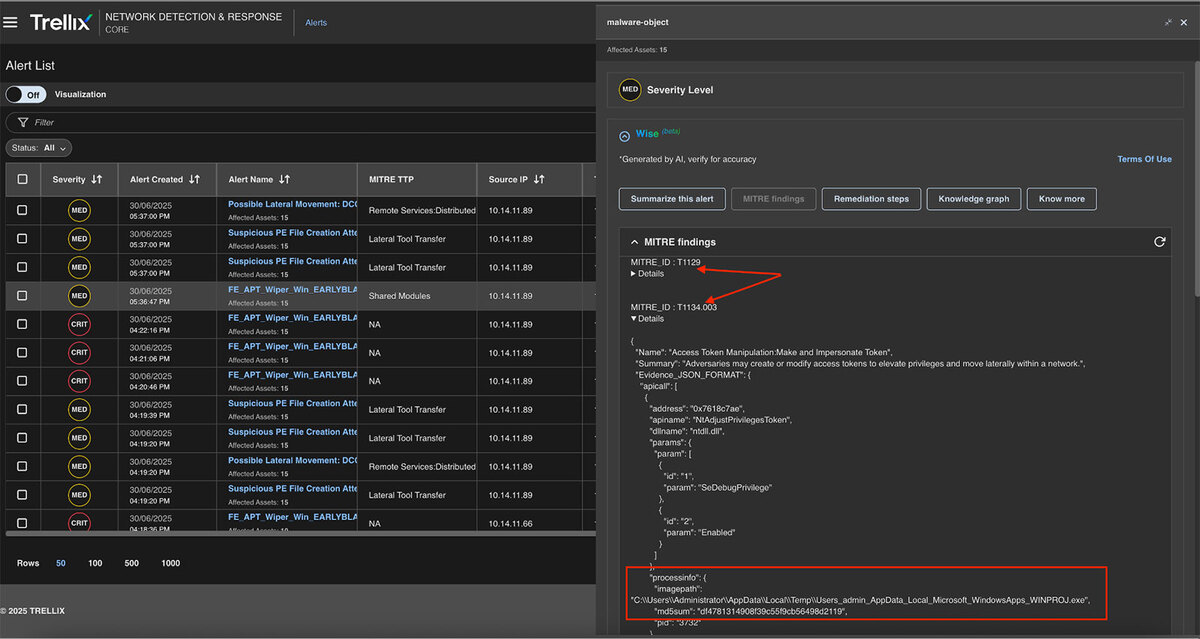Click the Trellix logo
The image size is (1200, 639).
pos(60,22)
